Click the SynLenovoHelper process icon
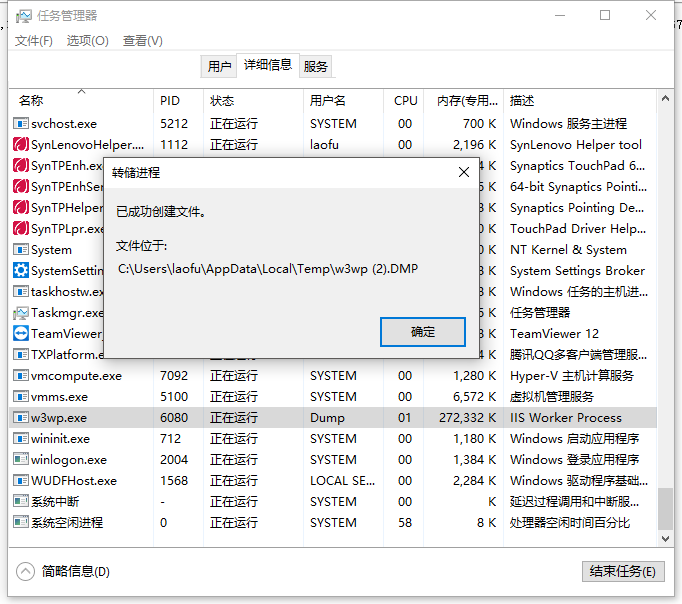This screenshot has width=682, height=604. pyautogui.click(x=20, y=144)
